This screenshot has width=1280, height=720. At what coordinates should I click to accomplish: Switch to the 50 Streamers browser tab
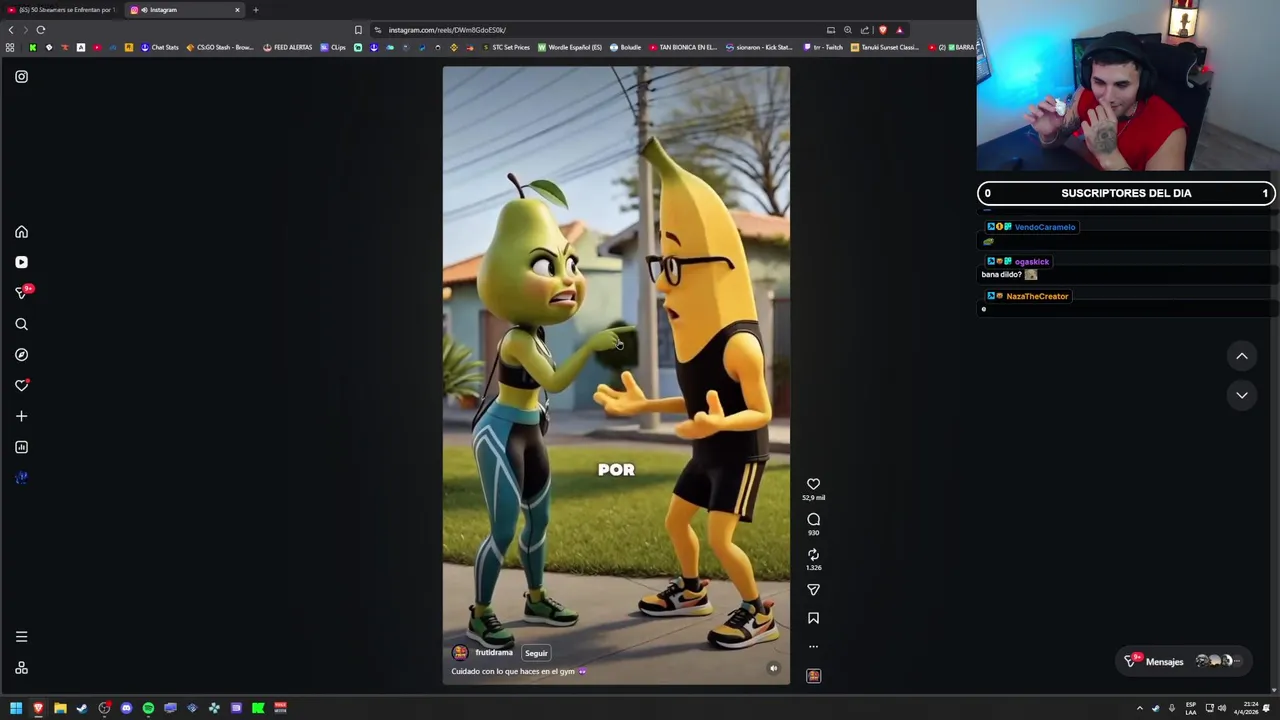tap(62, 10)
